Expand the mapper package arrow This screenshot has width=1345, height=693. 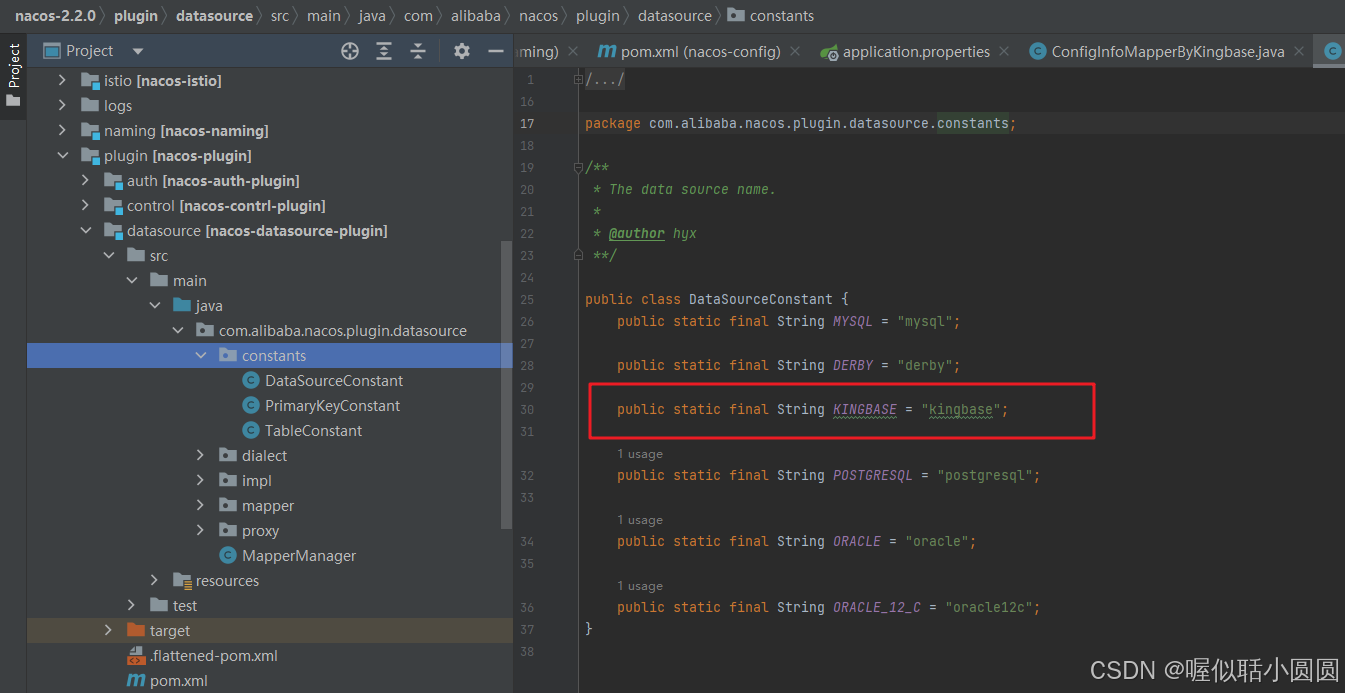click(201, 505)
